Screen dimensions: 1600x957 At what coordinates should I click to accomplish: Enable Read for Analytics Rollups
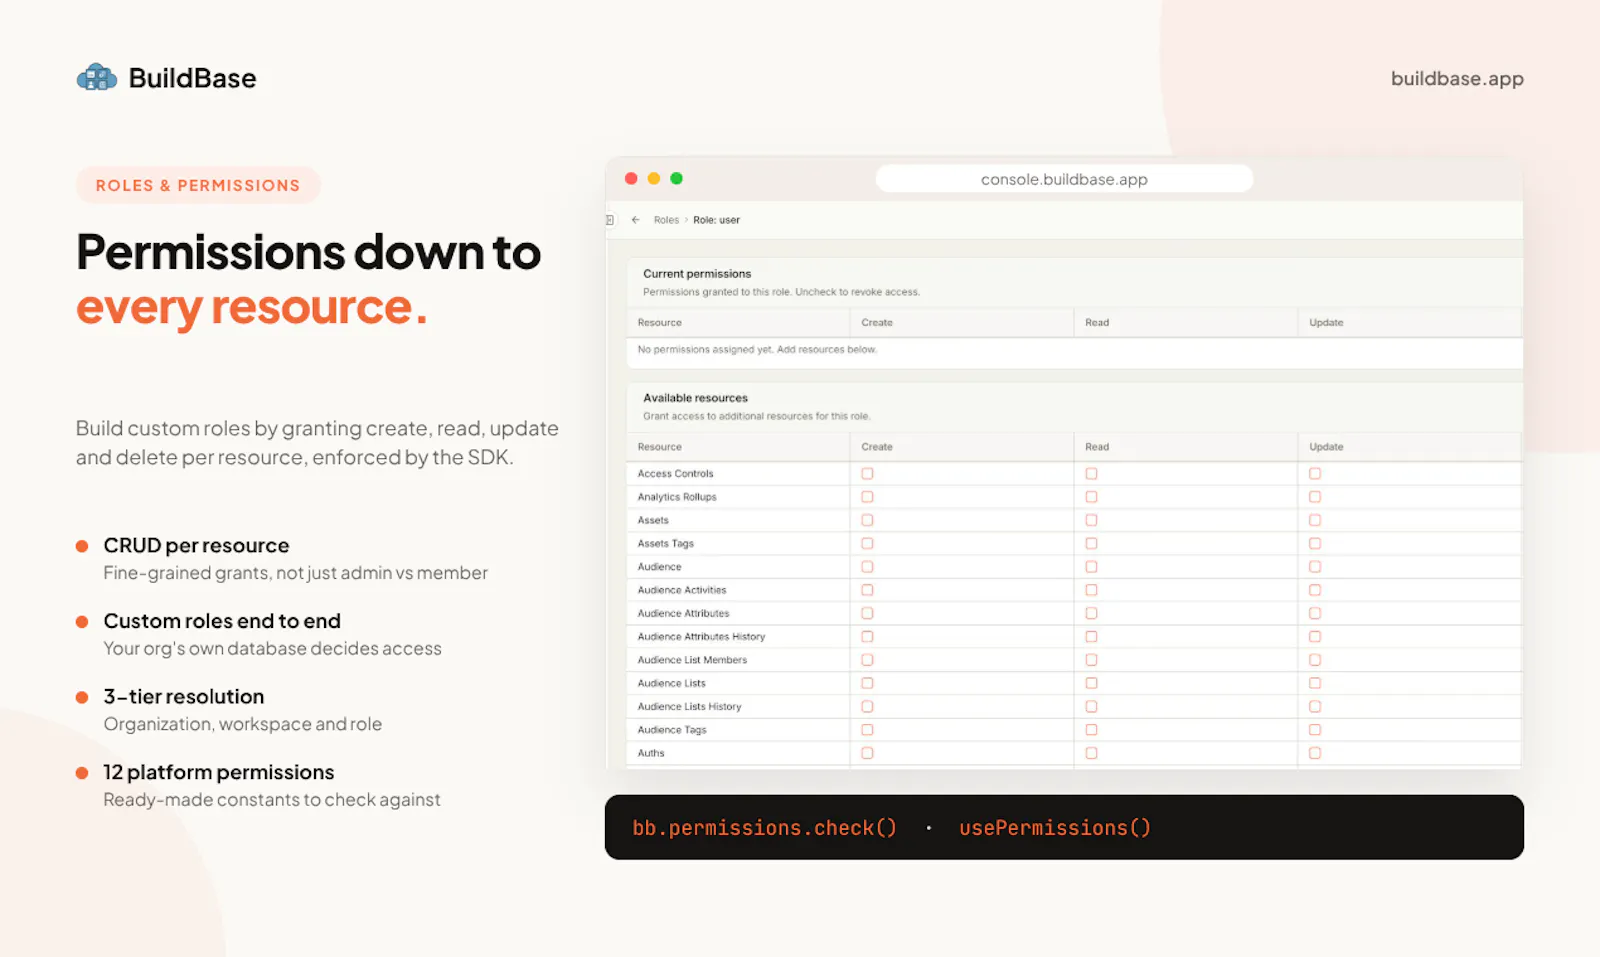click(1091, 497)
